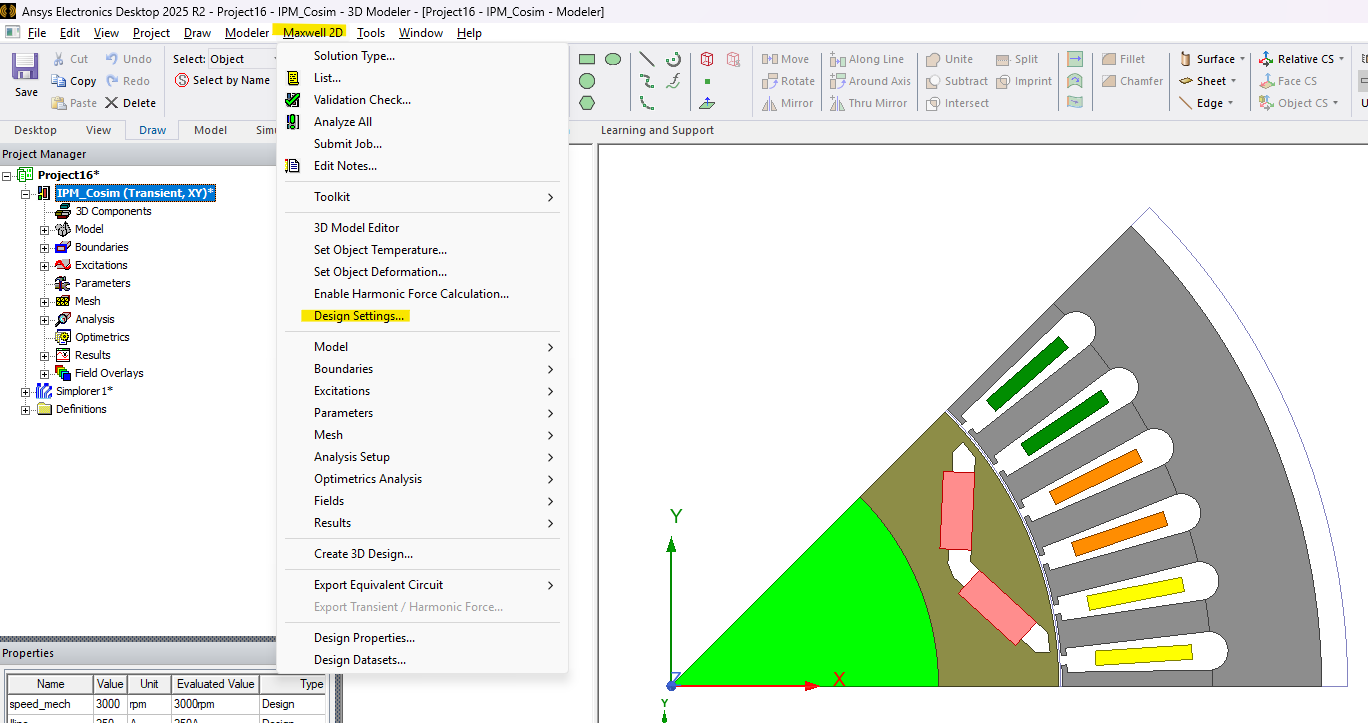Click the Mirror tool
Image resolution: width=1368 pixels, height=723 pixels.
tap(787, 103)
